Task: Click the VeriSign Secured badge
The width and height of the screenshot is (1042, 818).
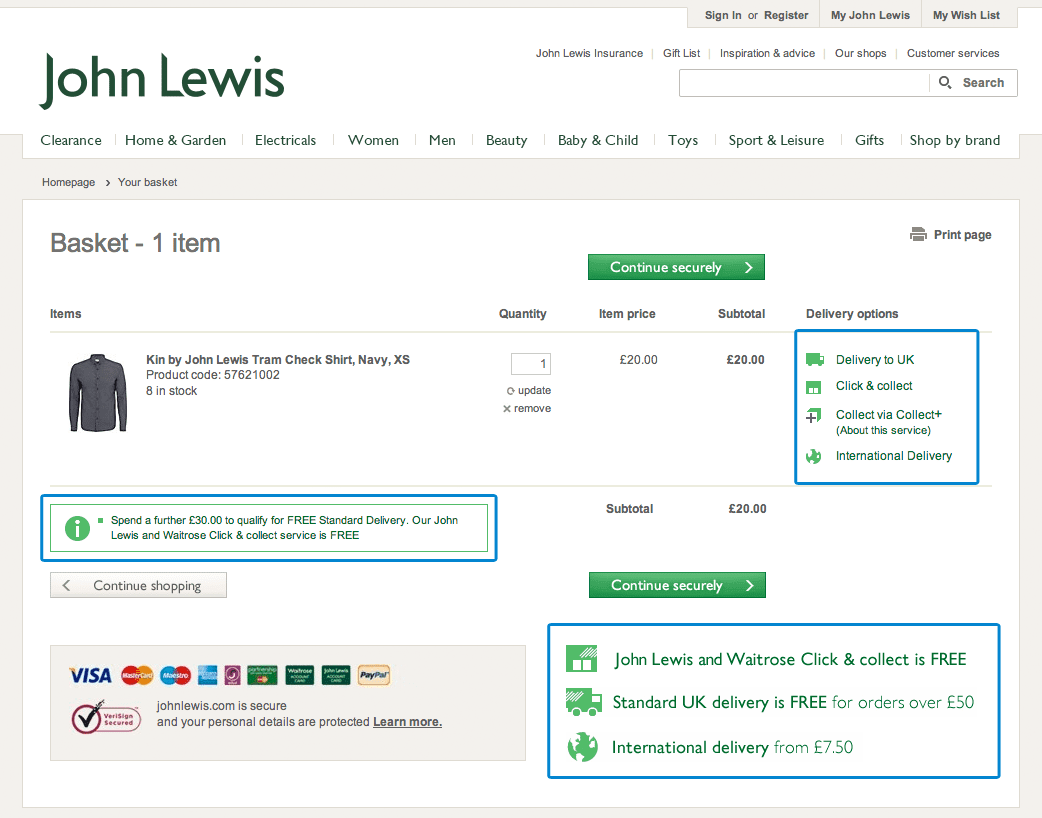Action: (99, 718)
